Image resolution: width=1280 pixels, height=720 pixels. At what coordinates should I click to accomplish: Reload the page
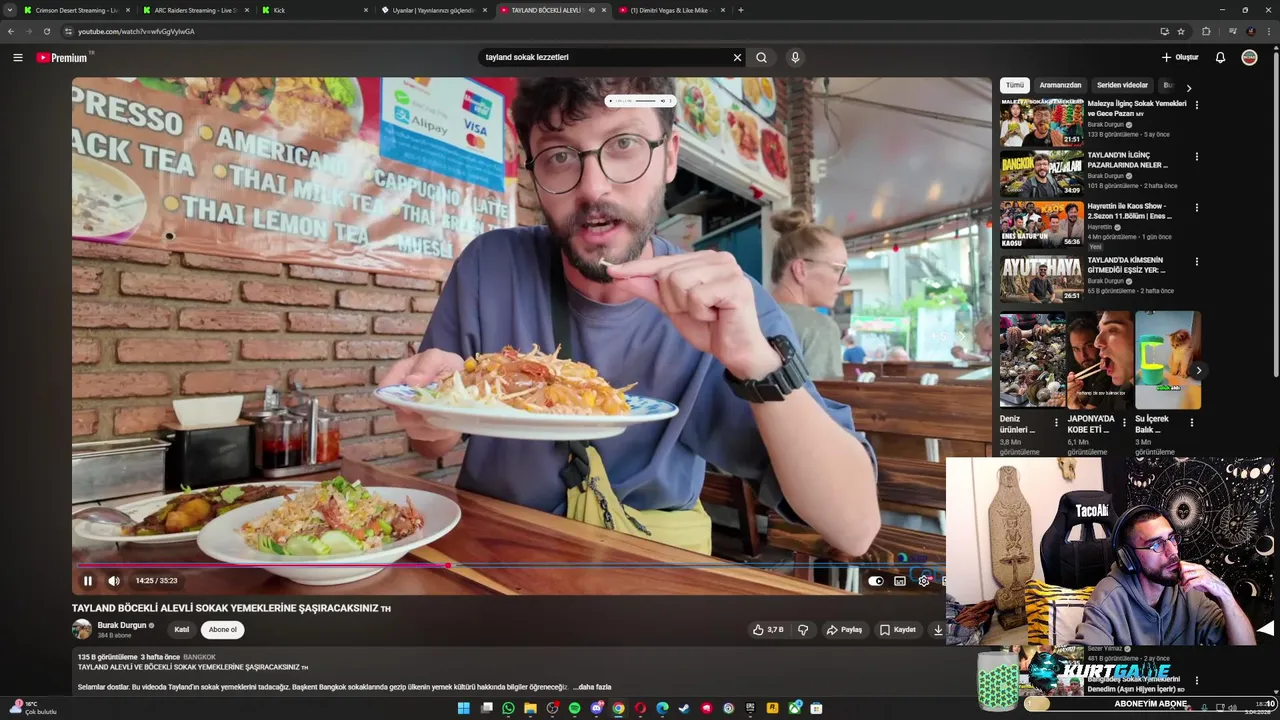46,31
